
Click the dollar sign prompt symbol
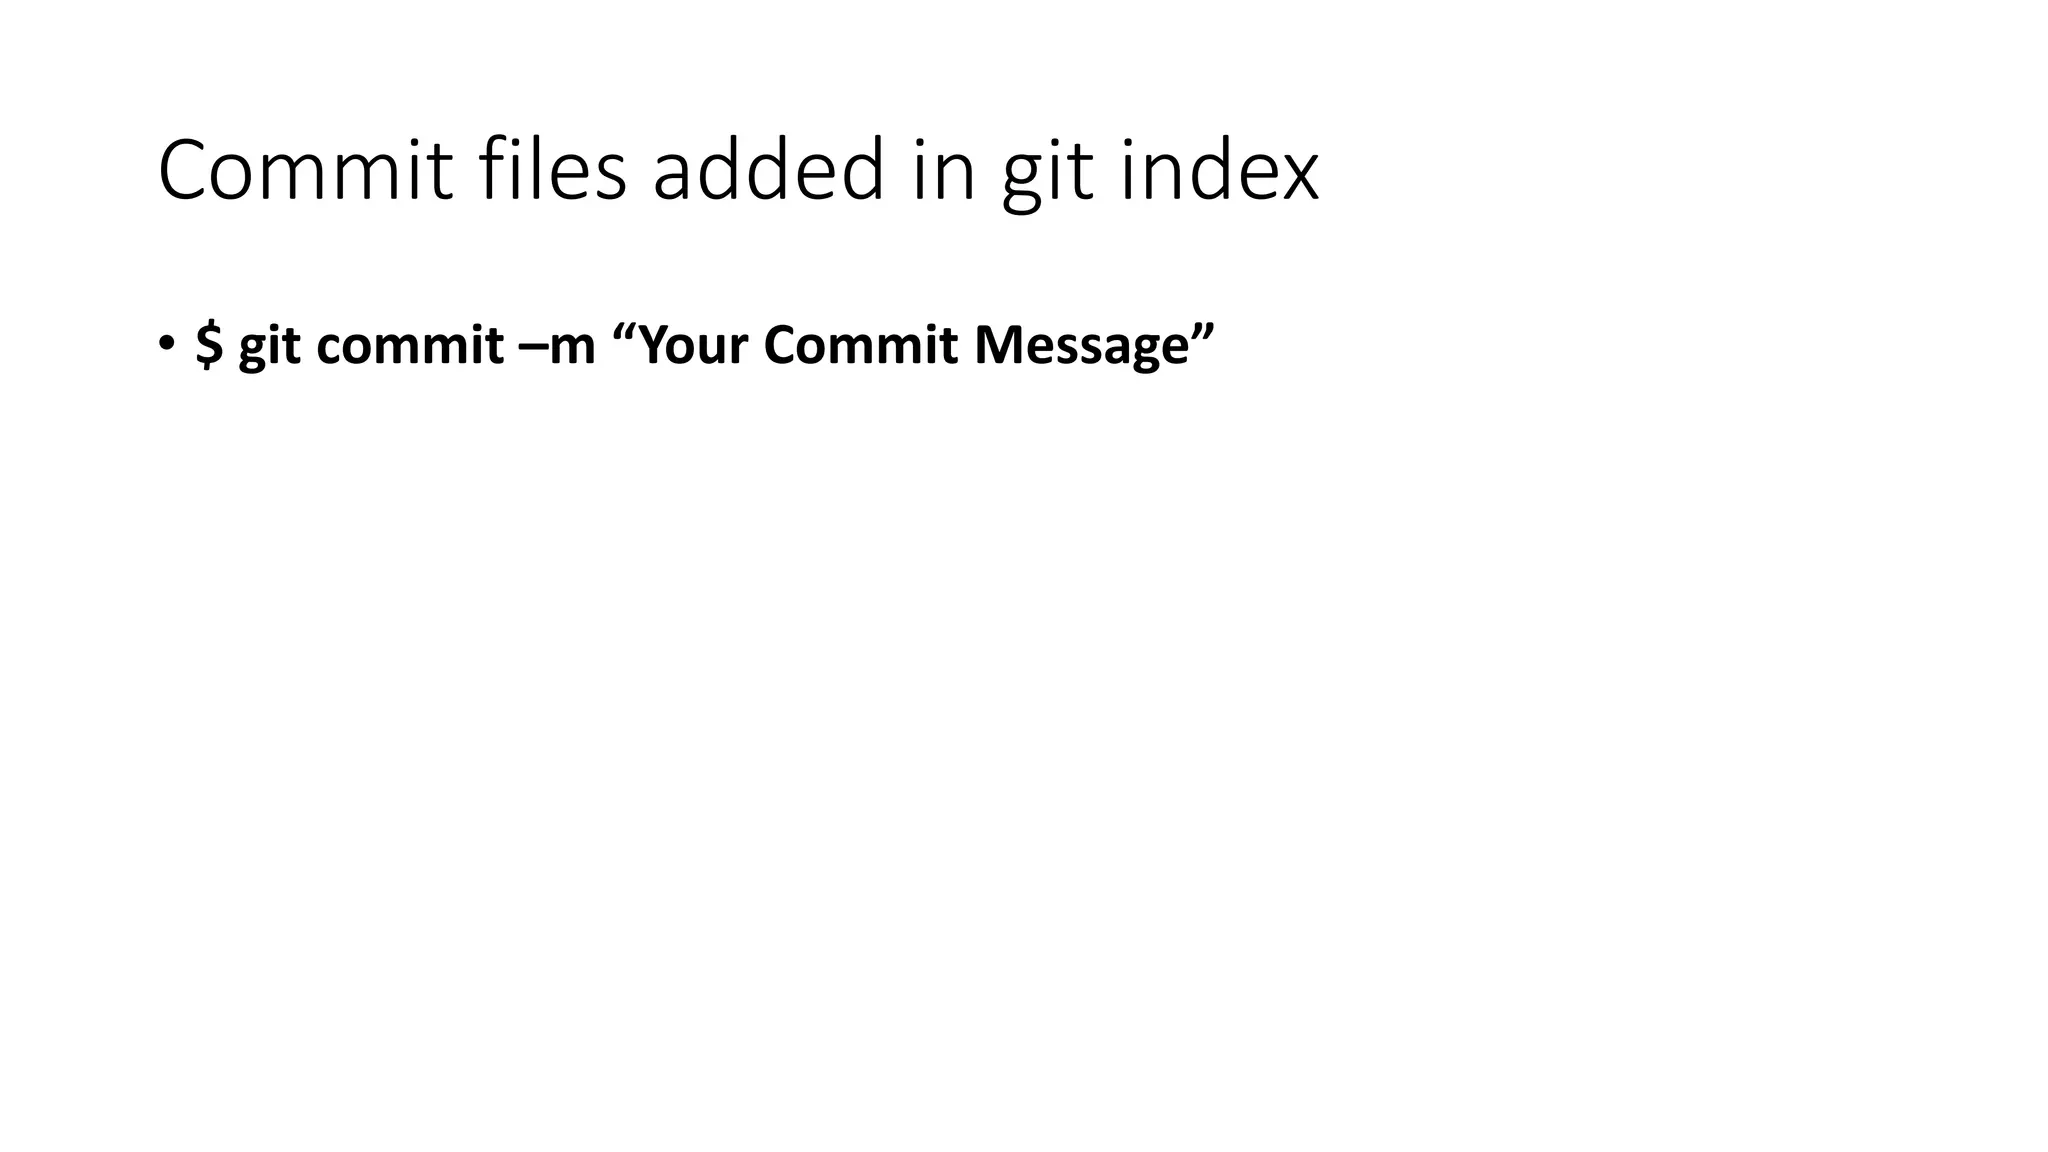tap(209, 344)
